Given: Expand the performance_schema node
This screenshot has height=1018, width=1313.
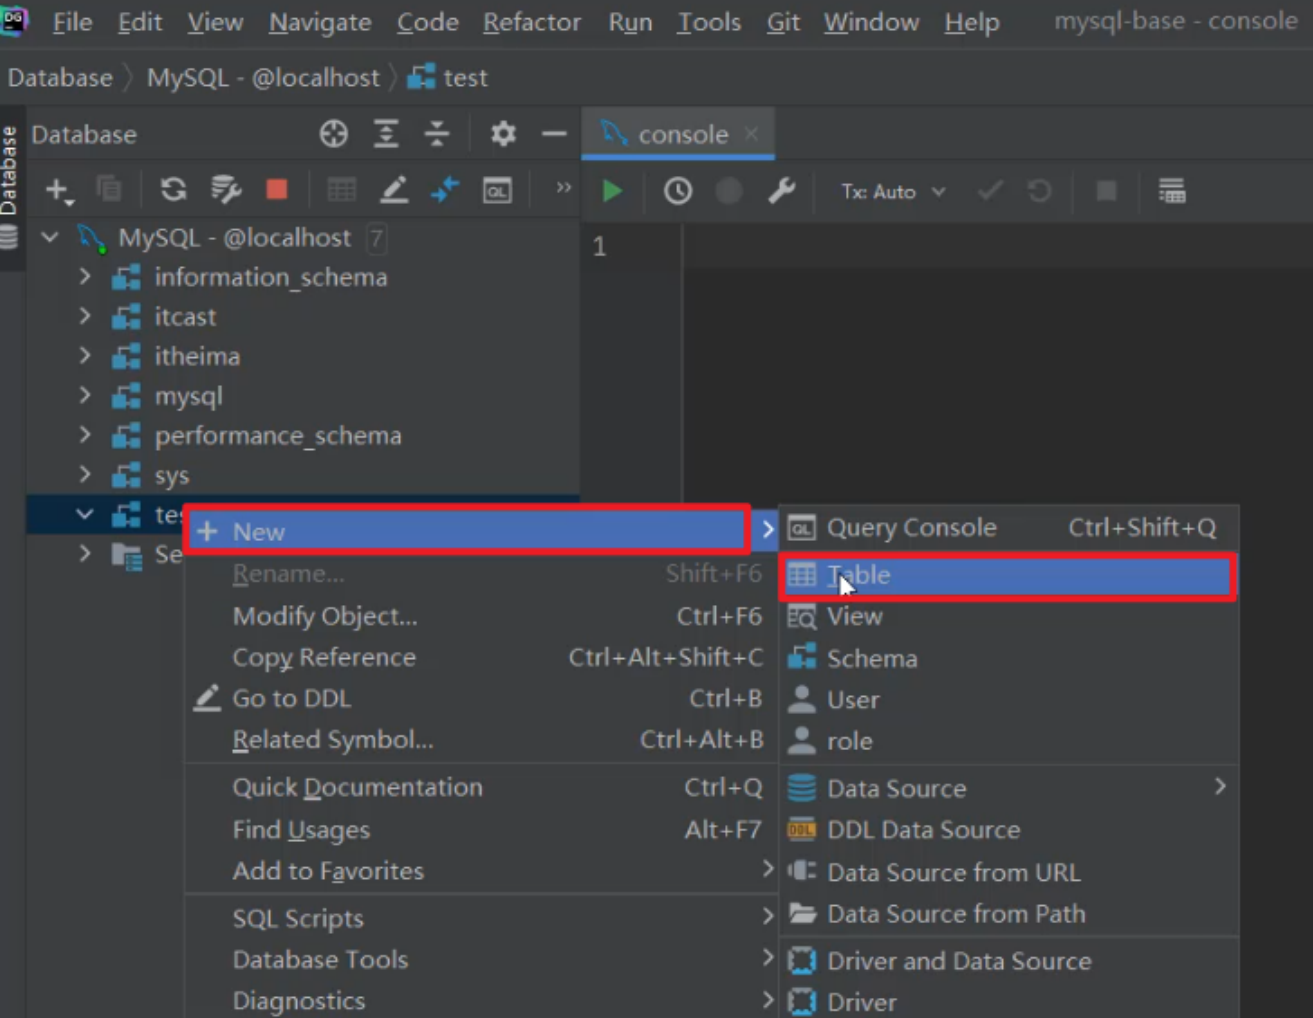Looking at the screenshot, I should point(85,435).
